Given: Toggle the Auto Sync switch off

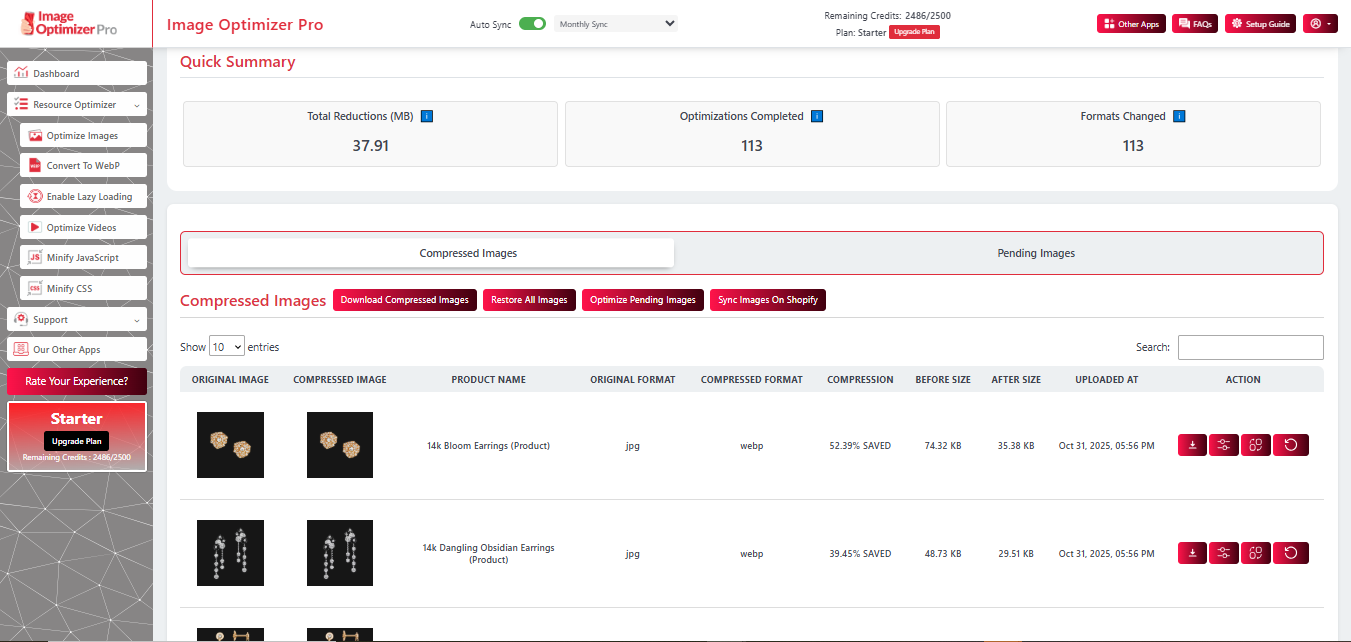Looking at the screenshot, I should (x=533, y=22).
